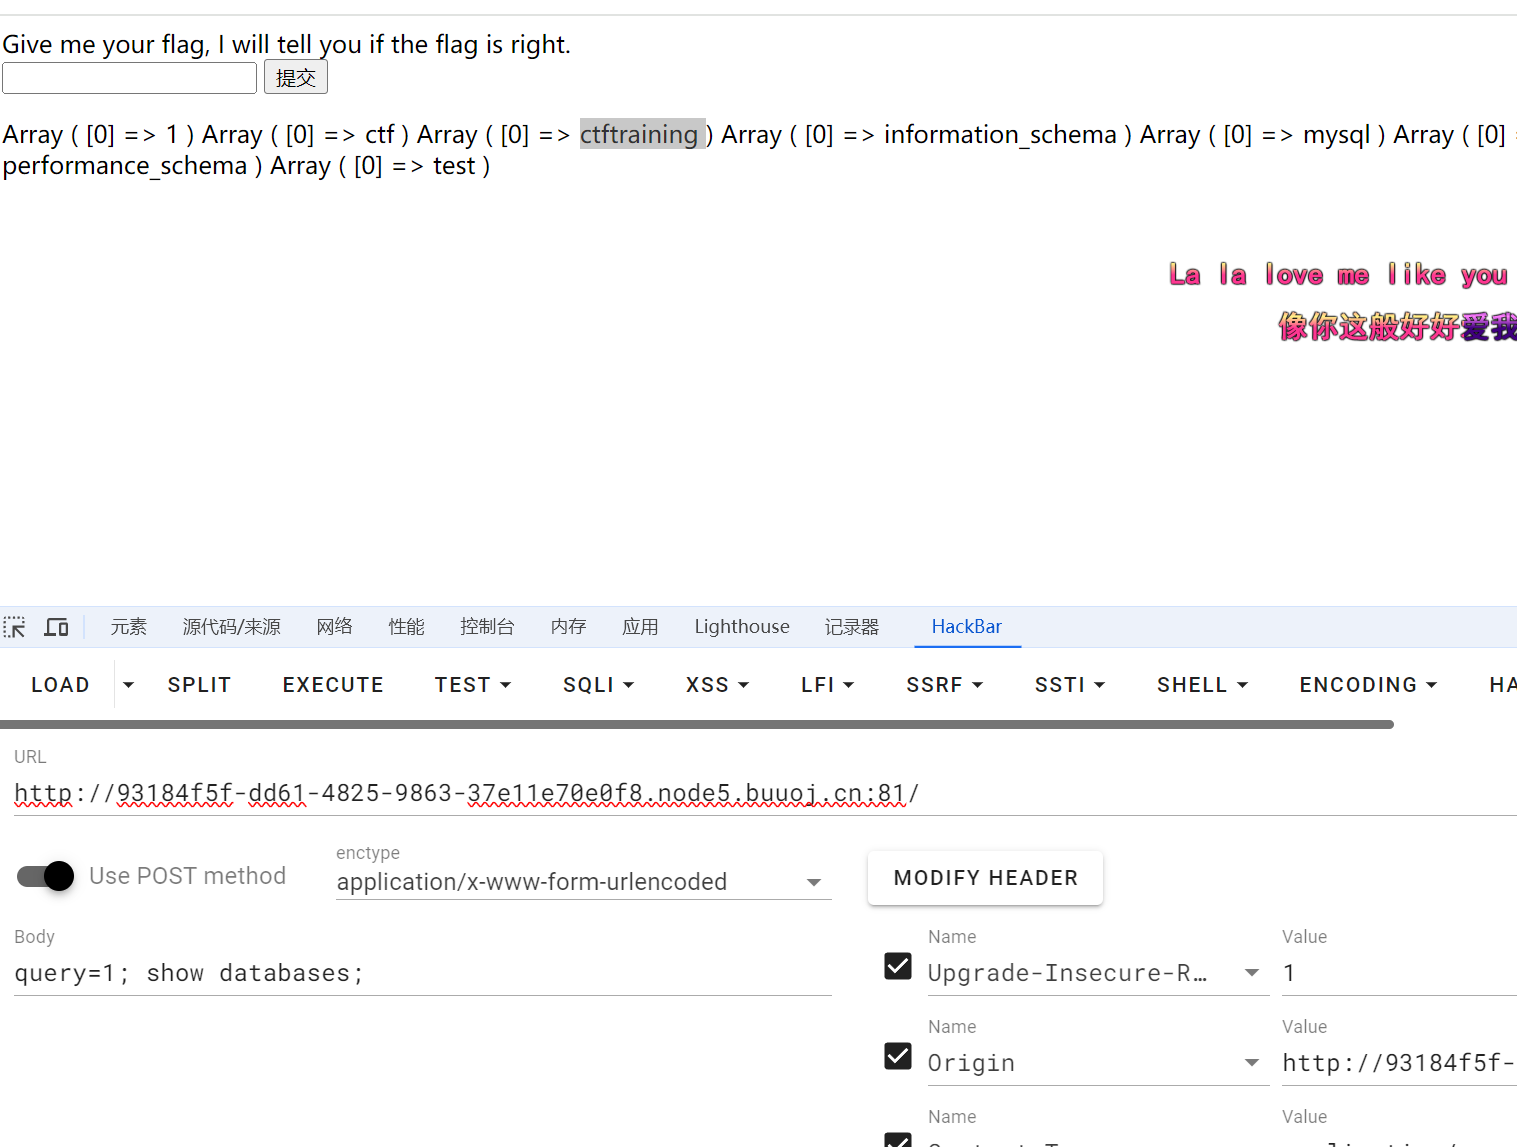Expand the ENCODING menu
The height and width of the screenshot is (1147, 1517).
coord(1367,685)
